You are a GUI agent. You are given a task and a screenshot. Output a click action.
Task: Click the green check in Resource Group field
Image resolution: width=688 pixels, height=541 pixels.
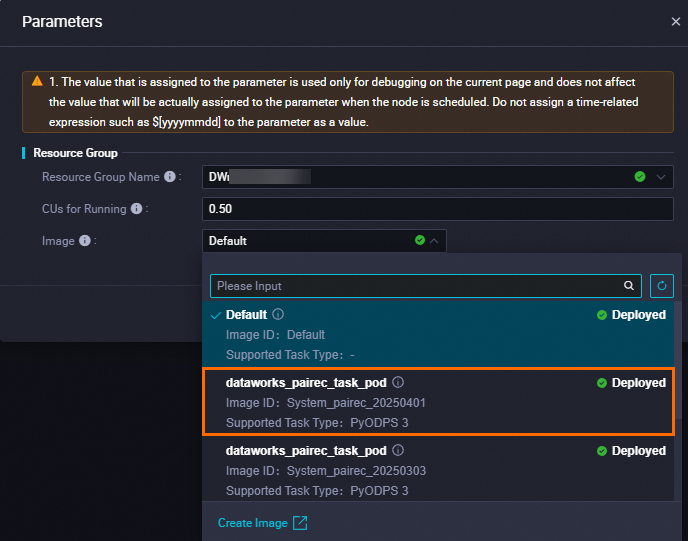tap(640, 177)
